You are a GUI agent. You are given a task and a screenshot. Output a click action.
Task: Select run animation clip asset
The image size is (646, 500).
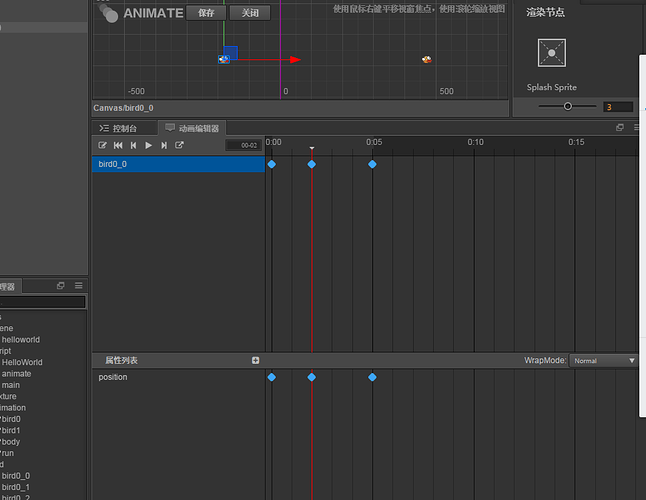tap(7, 453)
